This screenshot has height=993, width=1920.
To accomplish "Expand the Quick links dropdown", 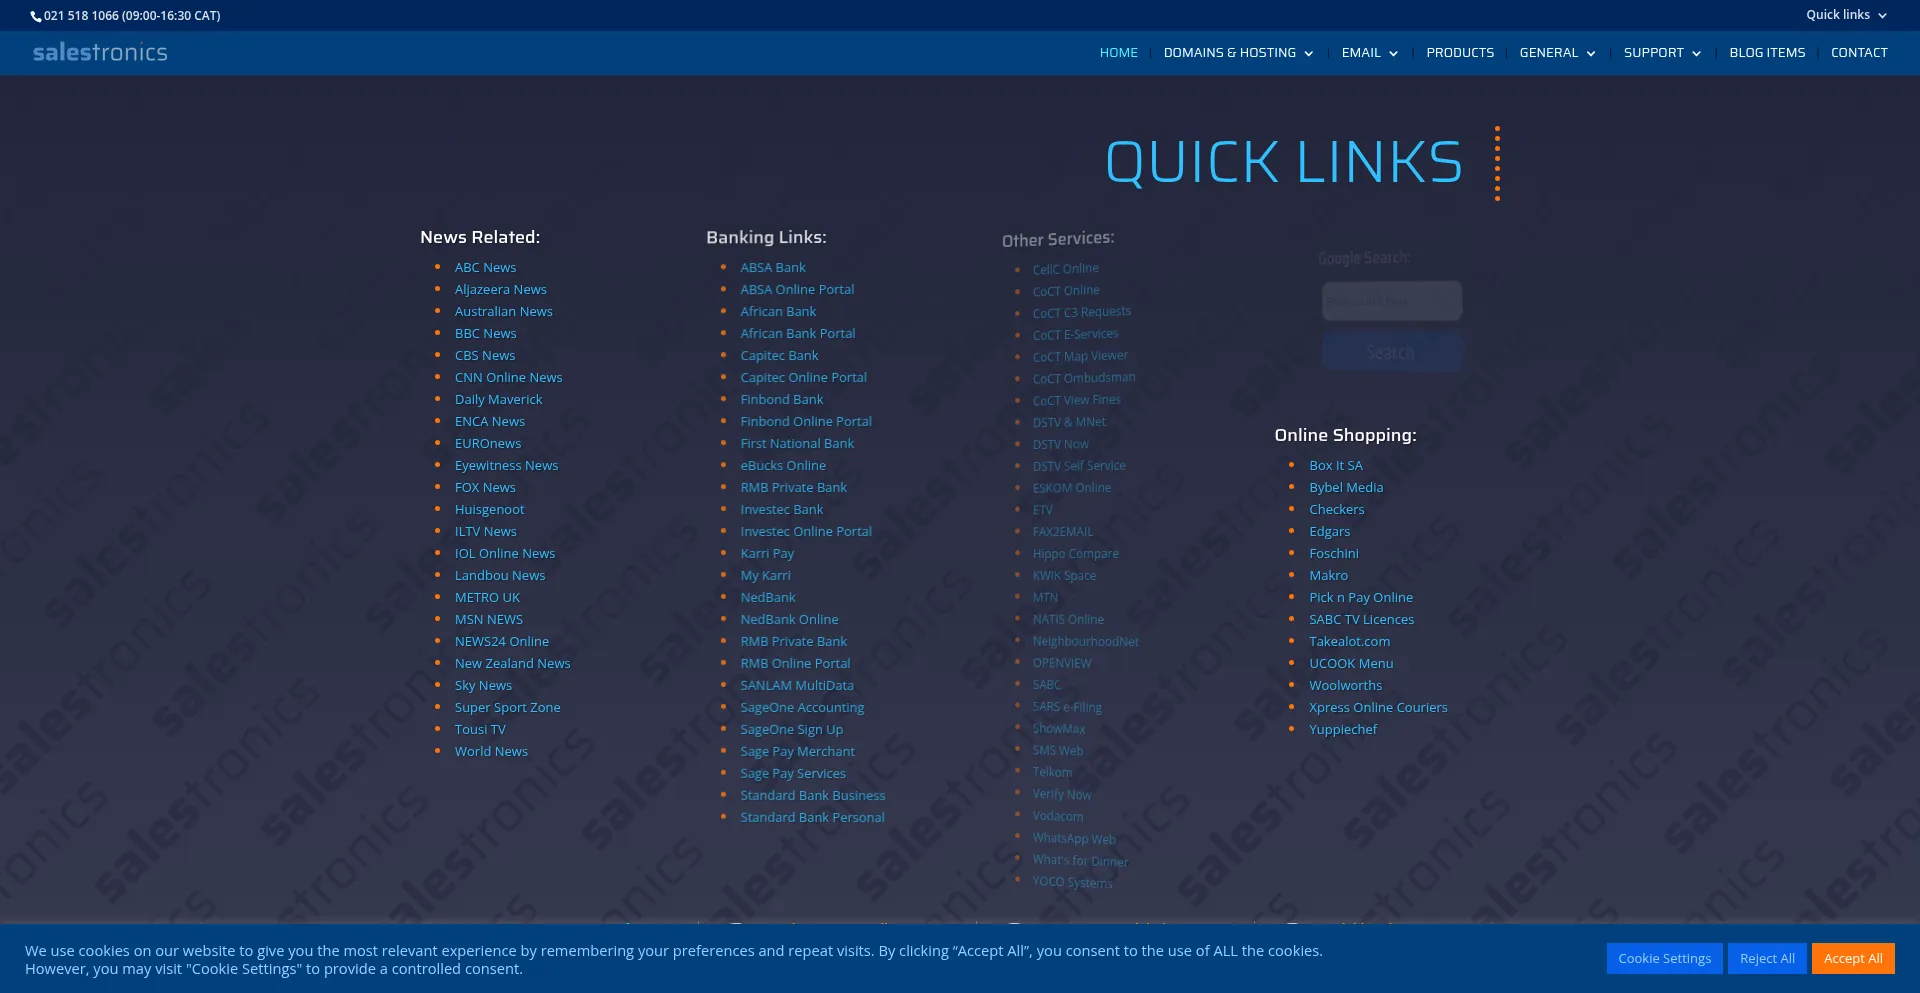I will point(1846,15).
